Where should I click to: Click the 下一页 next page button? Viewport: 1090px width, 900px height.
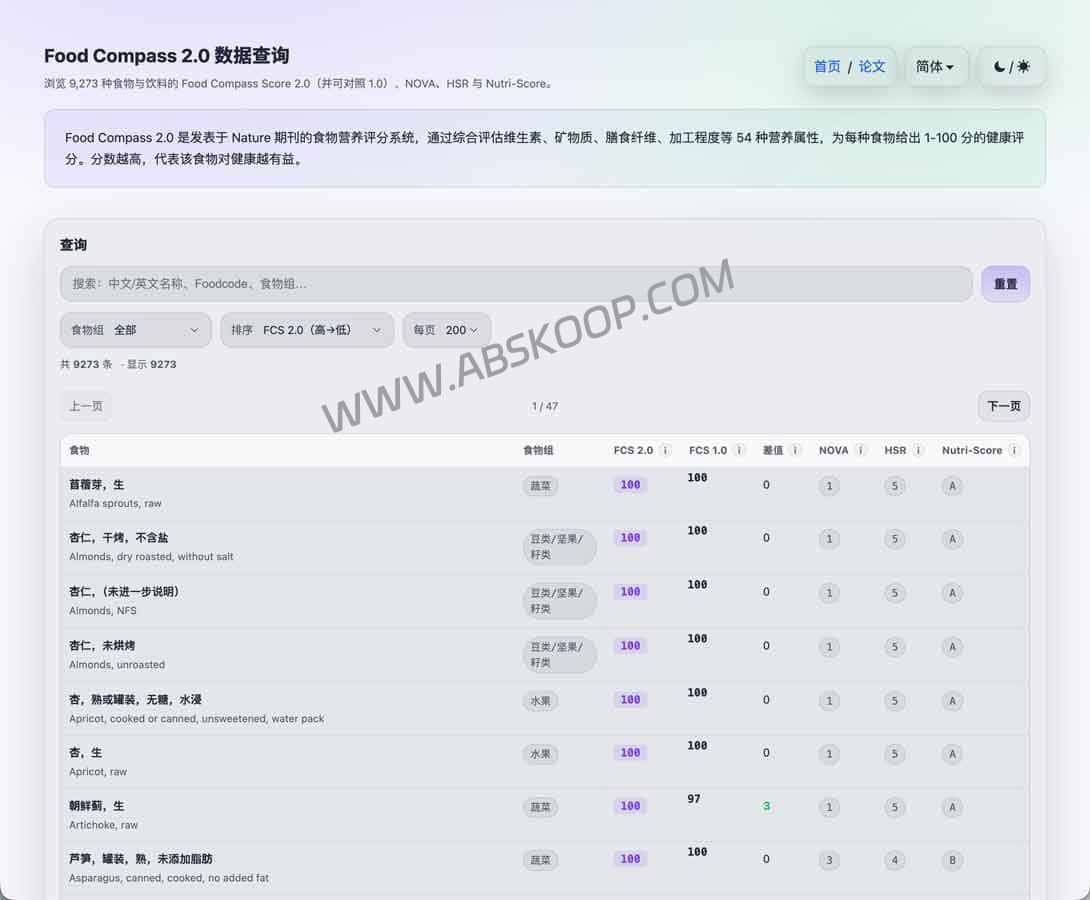tap(1003, 406)
